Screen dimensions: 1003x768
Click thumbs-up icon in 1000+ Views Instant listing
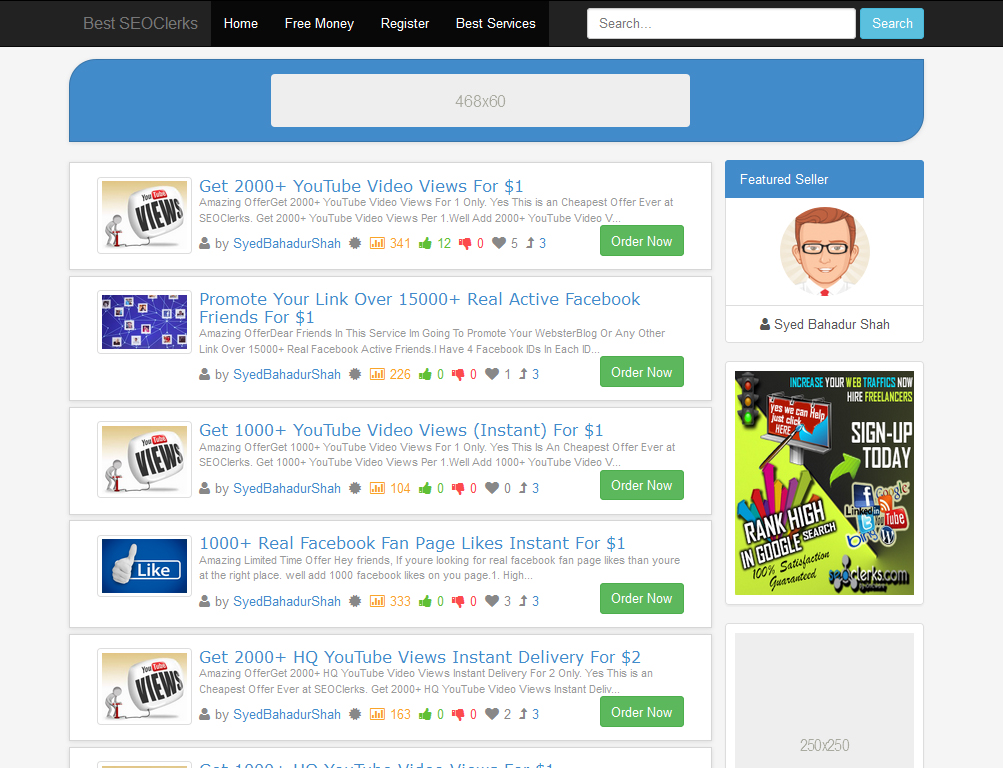(425, 488)
